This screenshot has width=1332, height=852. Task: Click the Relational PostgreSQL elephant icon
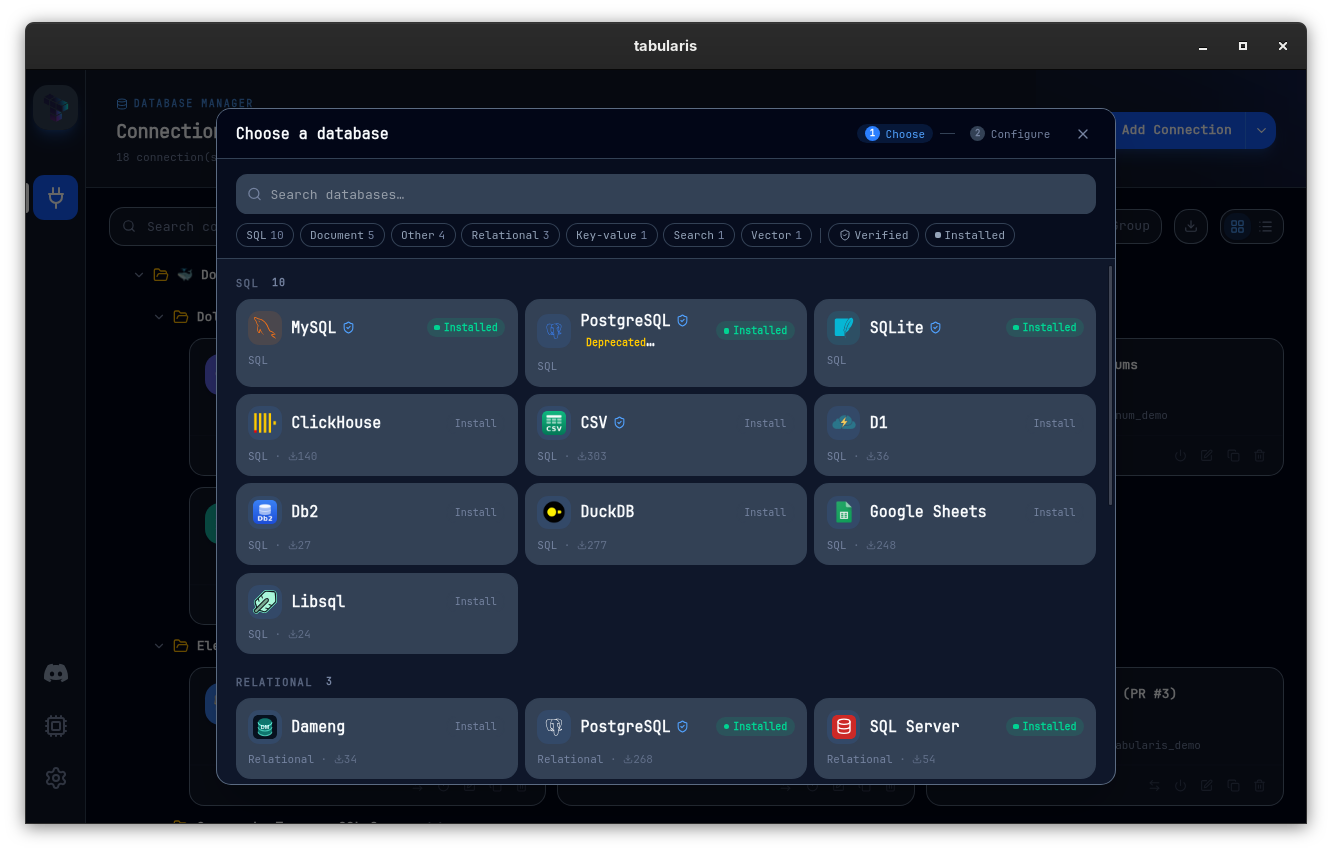point(554,727)
